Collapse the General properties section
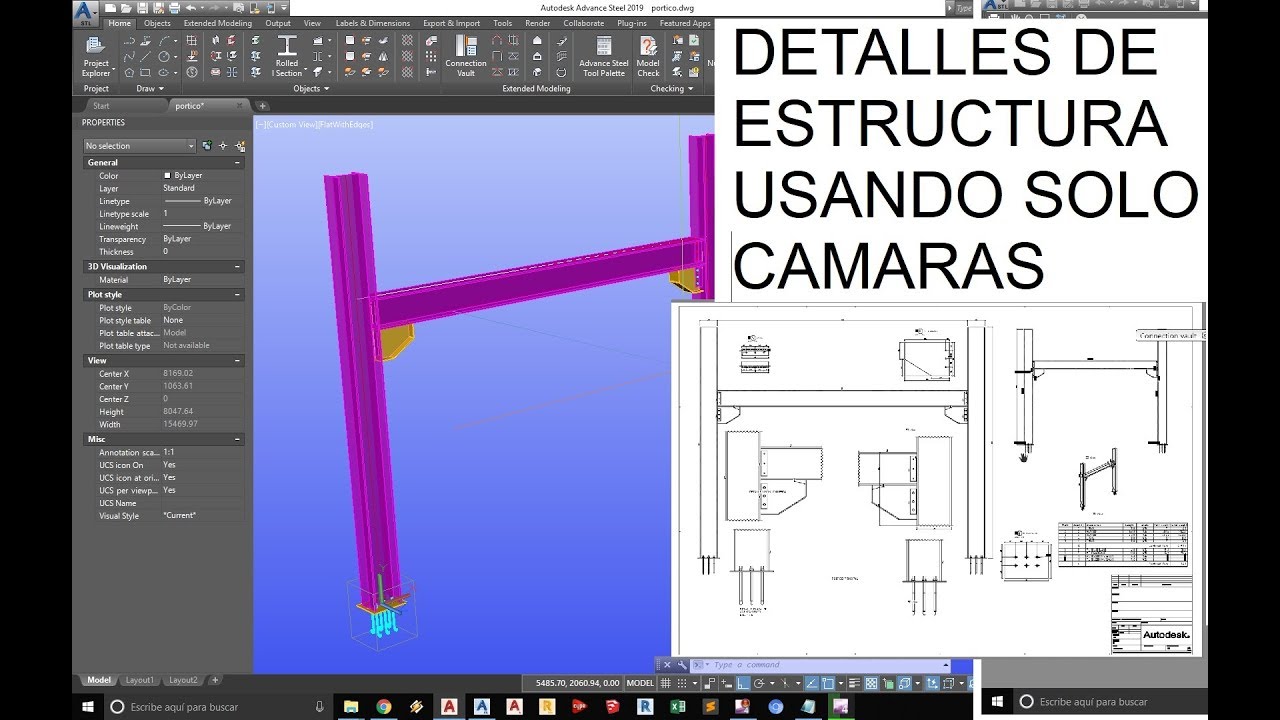 point(237,162)
